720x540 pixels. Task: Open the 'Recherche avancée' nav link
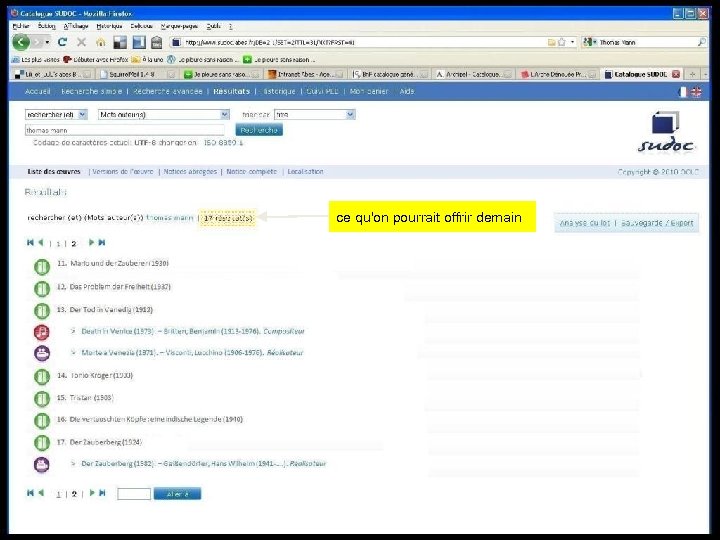[168, 91]
